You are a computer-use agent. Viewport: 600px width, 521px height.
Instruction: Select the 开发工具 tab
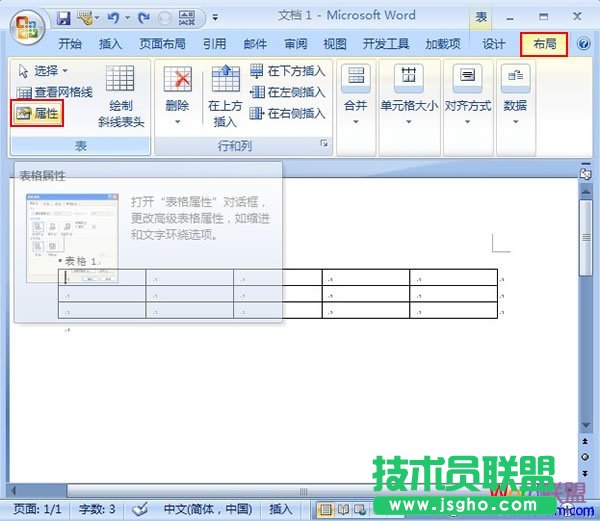tap(386, 44)
